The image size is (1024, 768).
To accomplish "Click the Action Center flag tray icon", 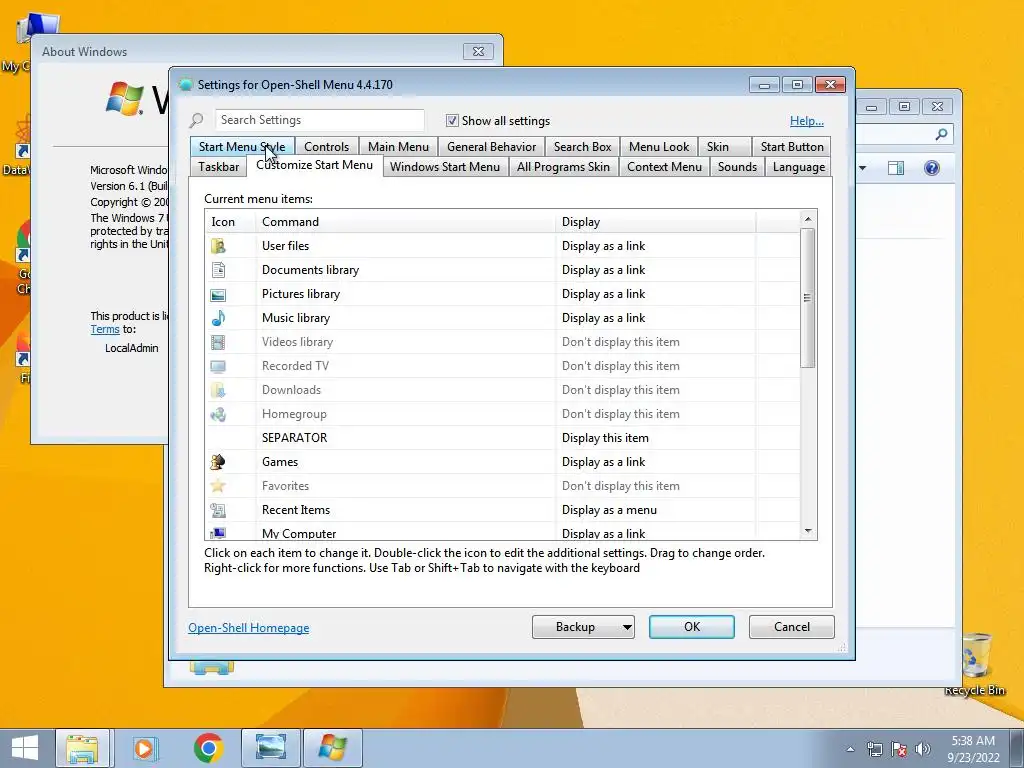I will [899, 749].
